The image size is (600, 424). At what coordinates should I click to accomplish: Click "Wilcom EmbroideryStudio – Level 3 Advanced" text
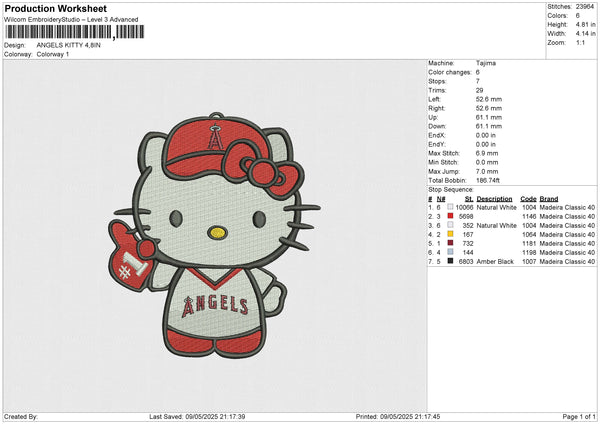(71, 20)
